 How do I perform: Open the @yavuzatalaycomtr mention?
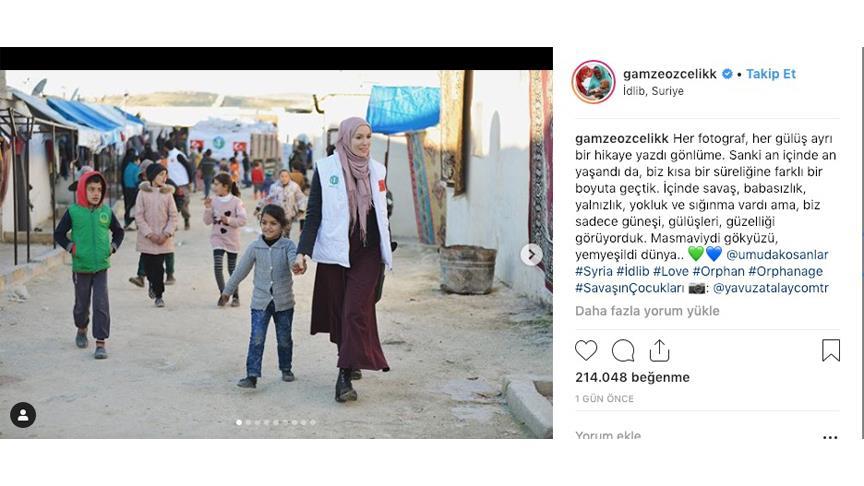770,288
